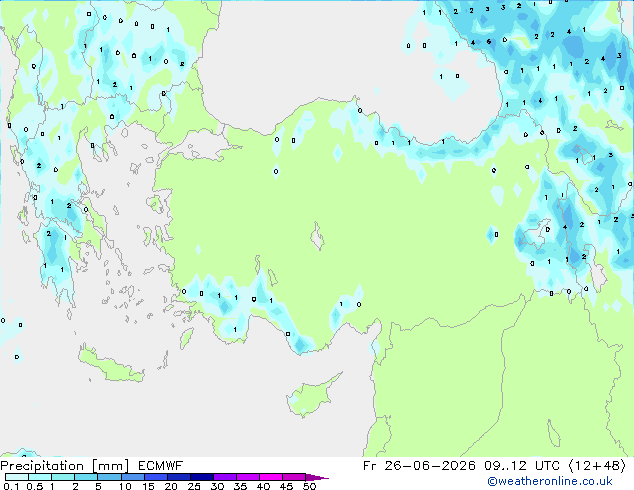Click the '(12+48)' forecast offset text
Screen dimensions: 634x490
tap(597, 466)
